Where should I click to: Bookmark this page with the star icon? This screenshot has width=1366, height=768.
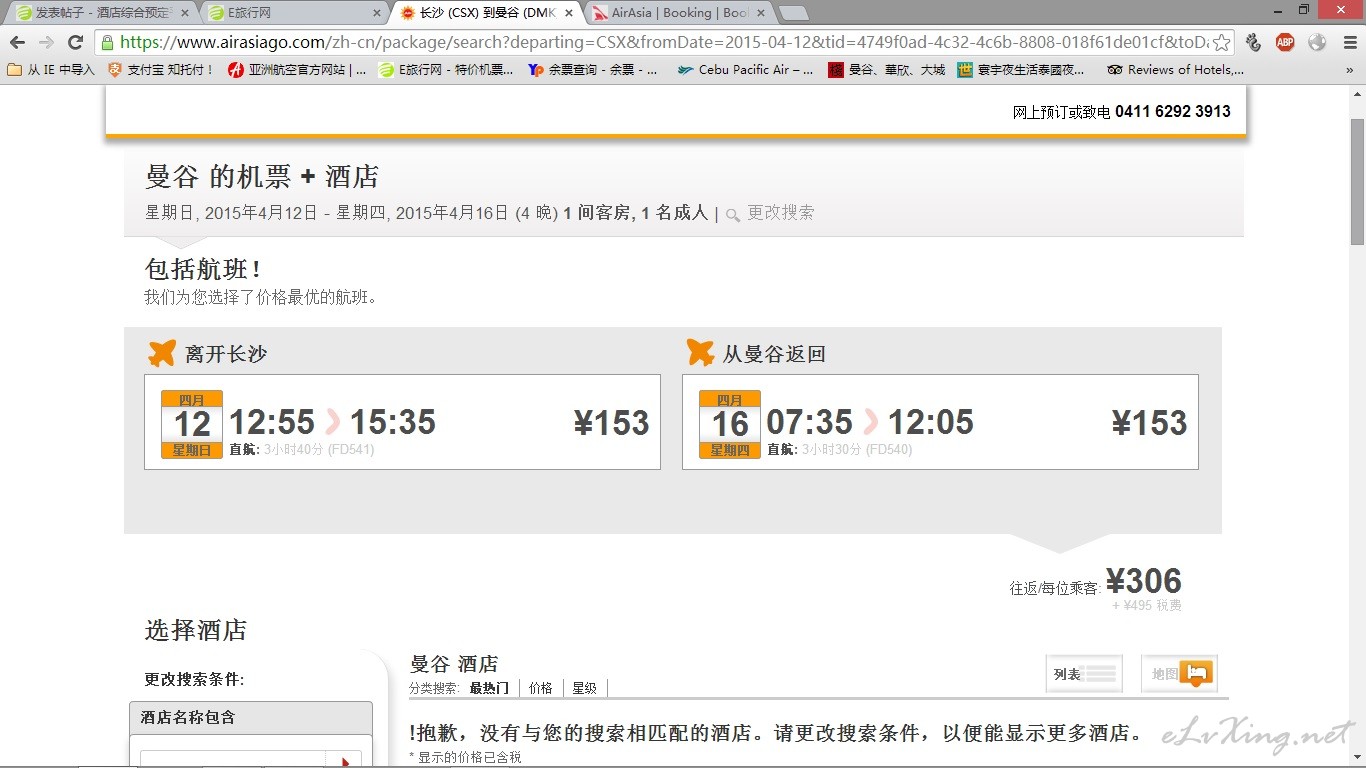(1221, 43)
